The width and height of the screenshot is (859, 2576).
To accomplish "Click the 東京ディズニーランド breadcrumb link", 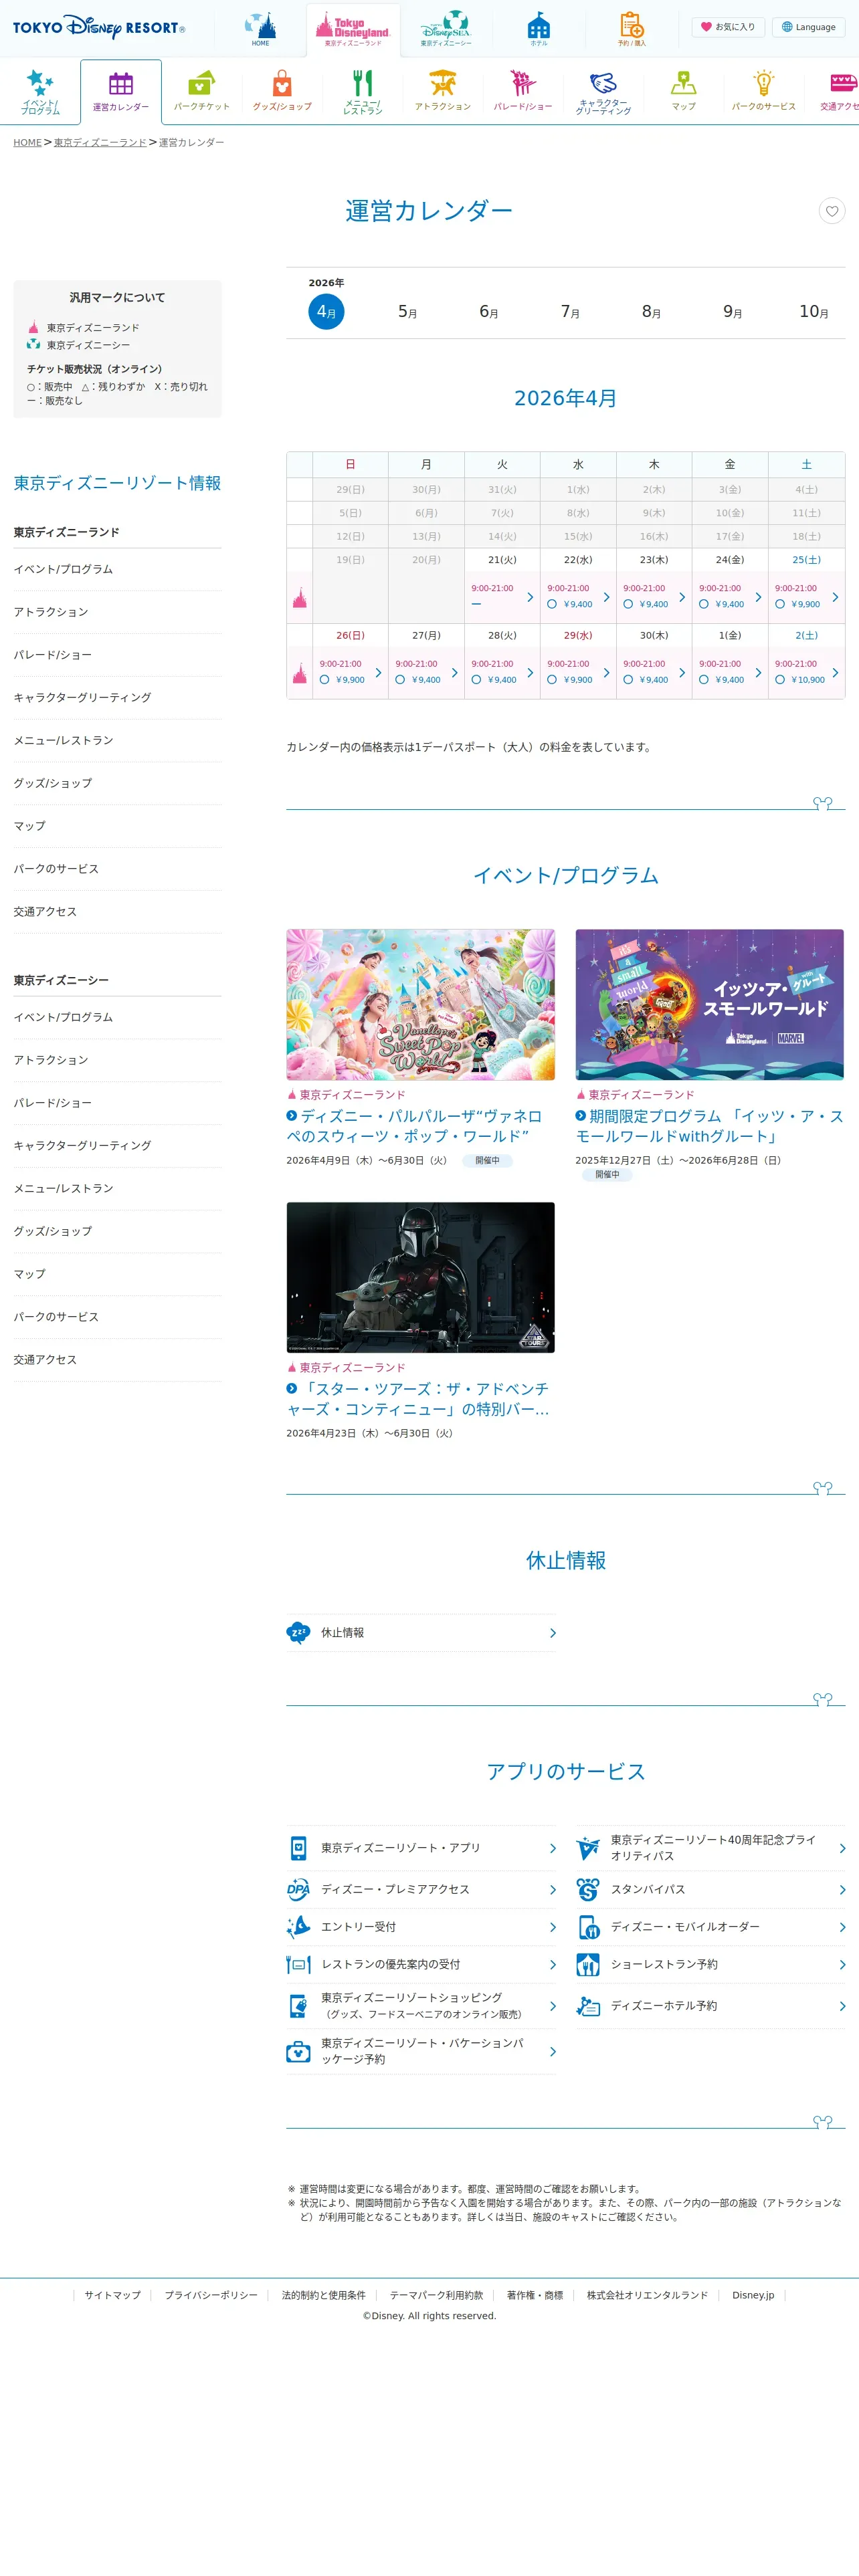I will coord(100,143).
